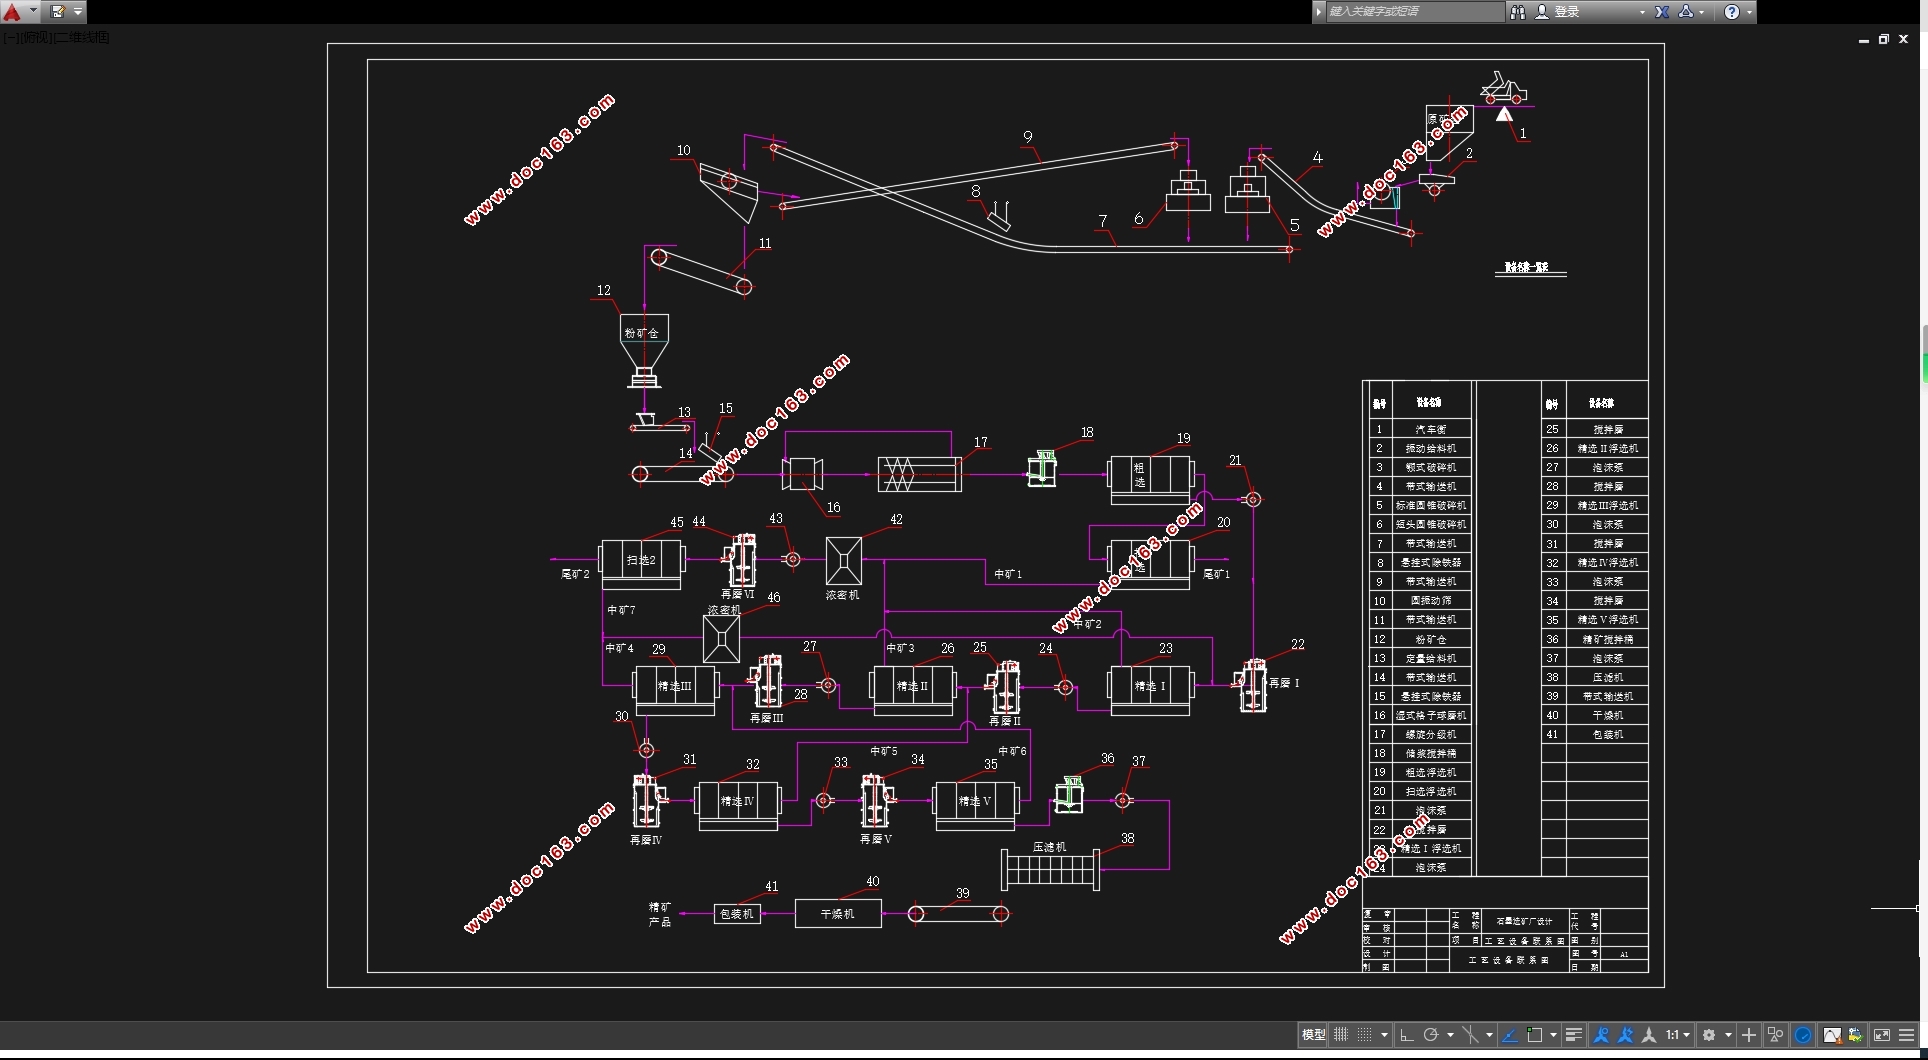Open Customize Quick Access Toolbar dropdown
This screenshot has width=1928, height=1060.
[x=78, y=12]
